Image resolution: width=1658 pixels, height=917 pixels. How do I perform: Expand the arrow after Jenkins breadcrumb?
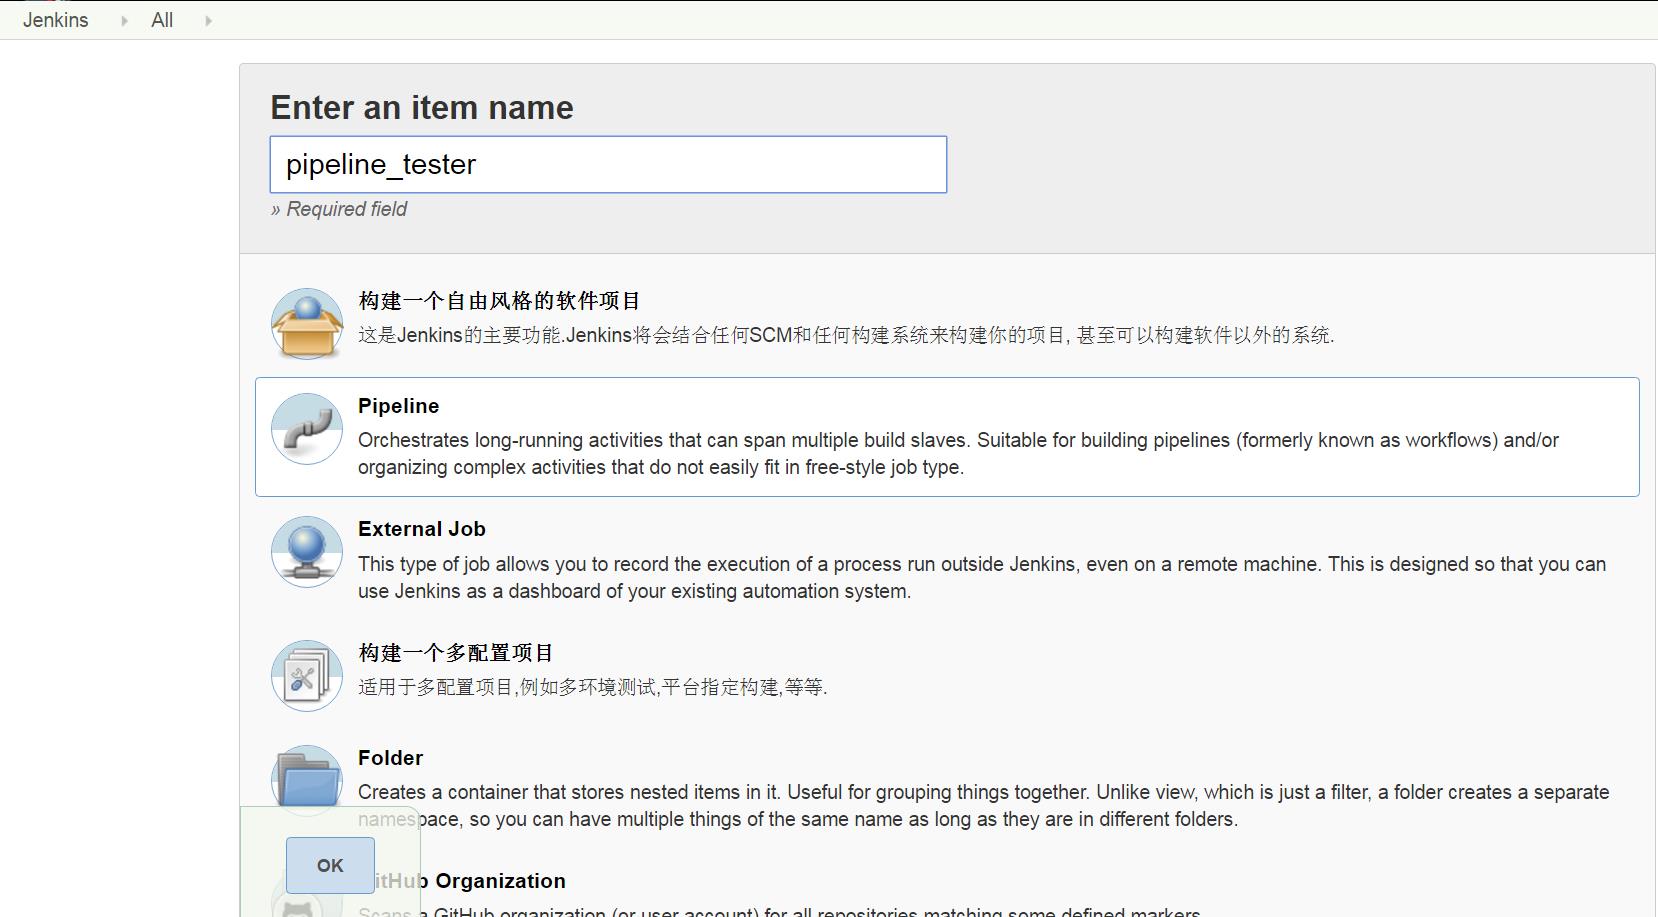pyautogui.click(x=124, y=21)
